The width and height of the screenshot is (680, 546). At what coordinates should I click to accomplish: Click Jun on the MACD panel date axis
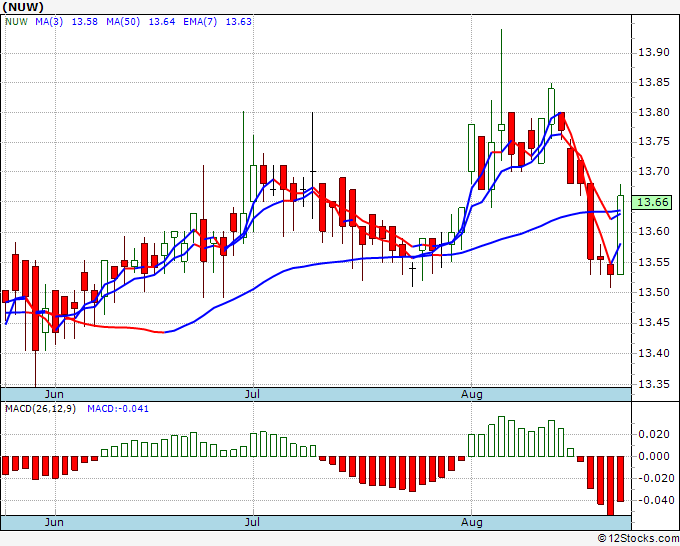pyautogui.click(x=54, y=522)
